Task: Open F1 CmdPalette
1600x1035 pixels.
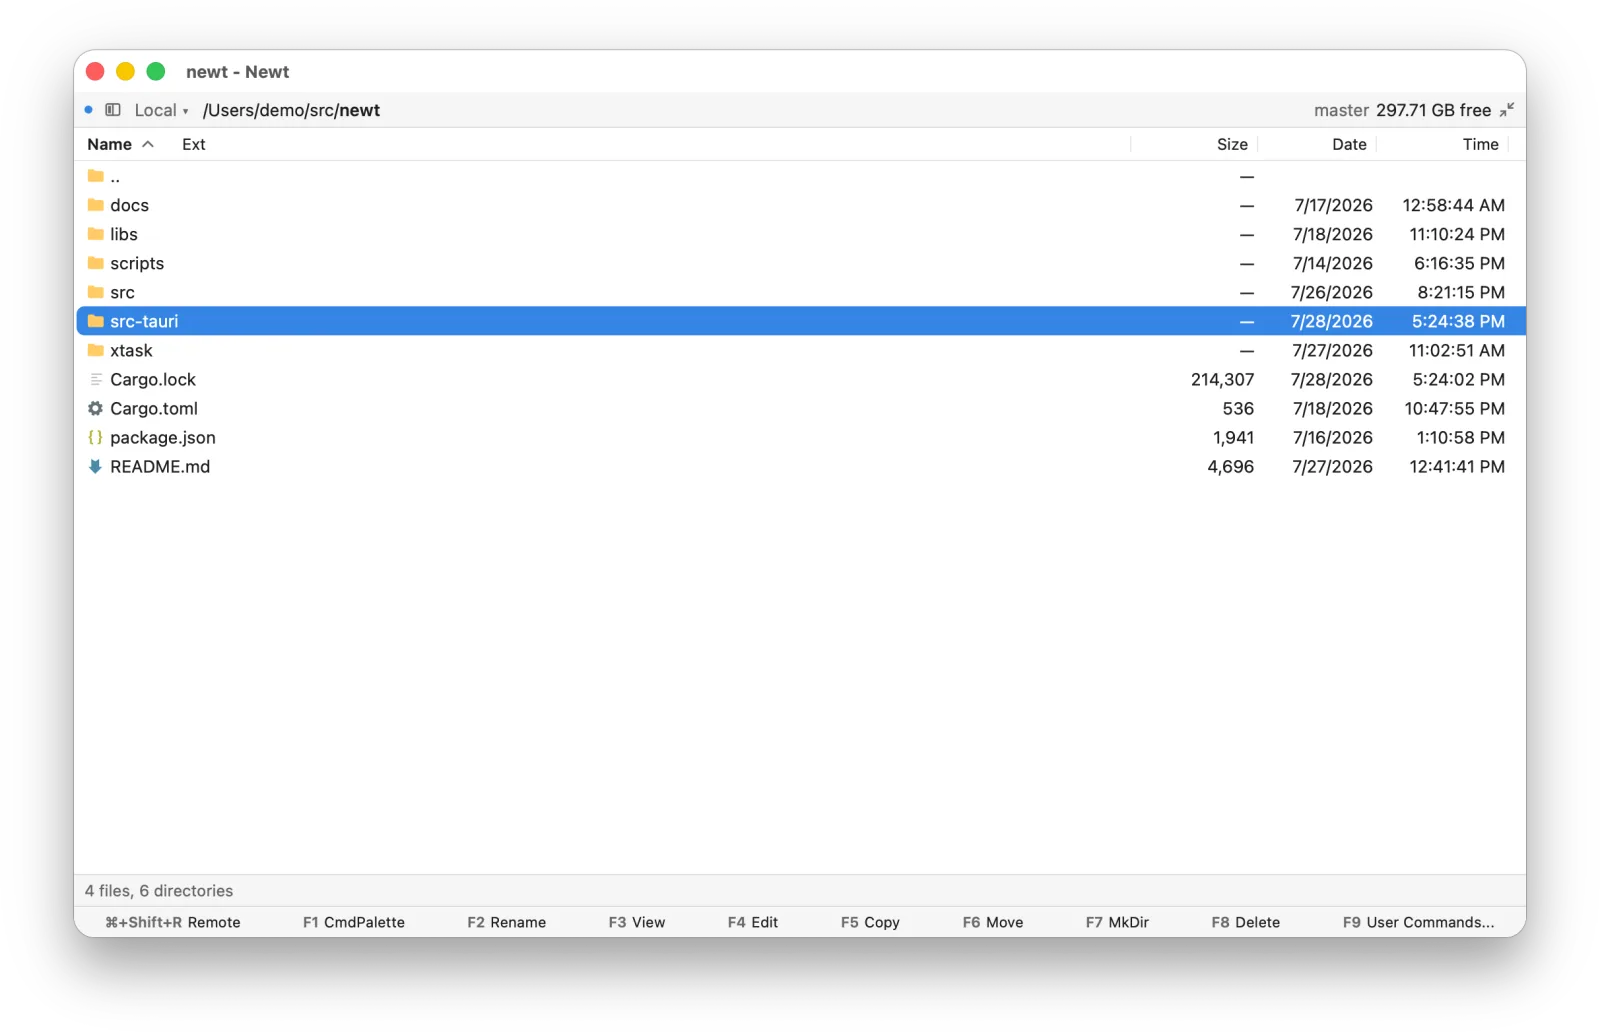Action: [x=354, y=922]
